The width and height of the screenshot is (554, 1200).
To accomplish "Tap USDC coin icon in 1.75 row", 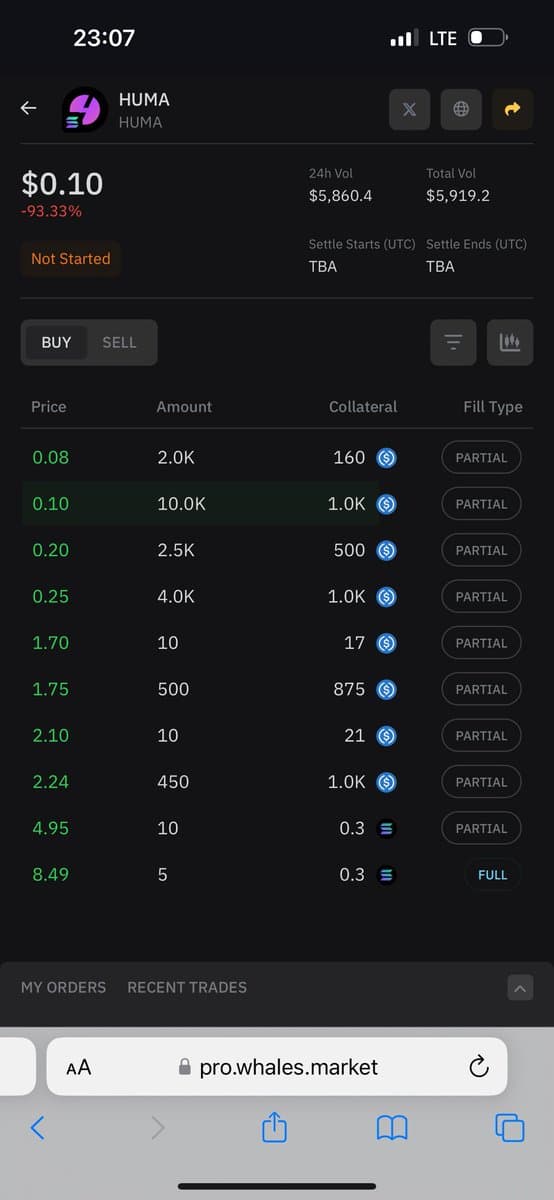I will tap(387, 689).
